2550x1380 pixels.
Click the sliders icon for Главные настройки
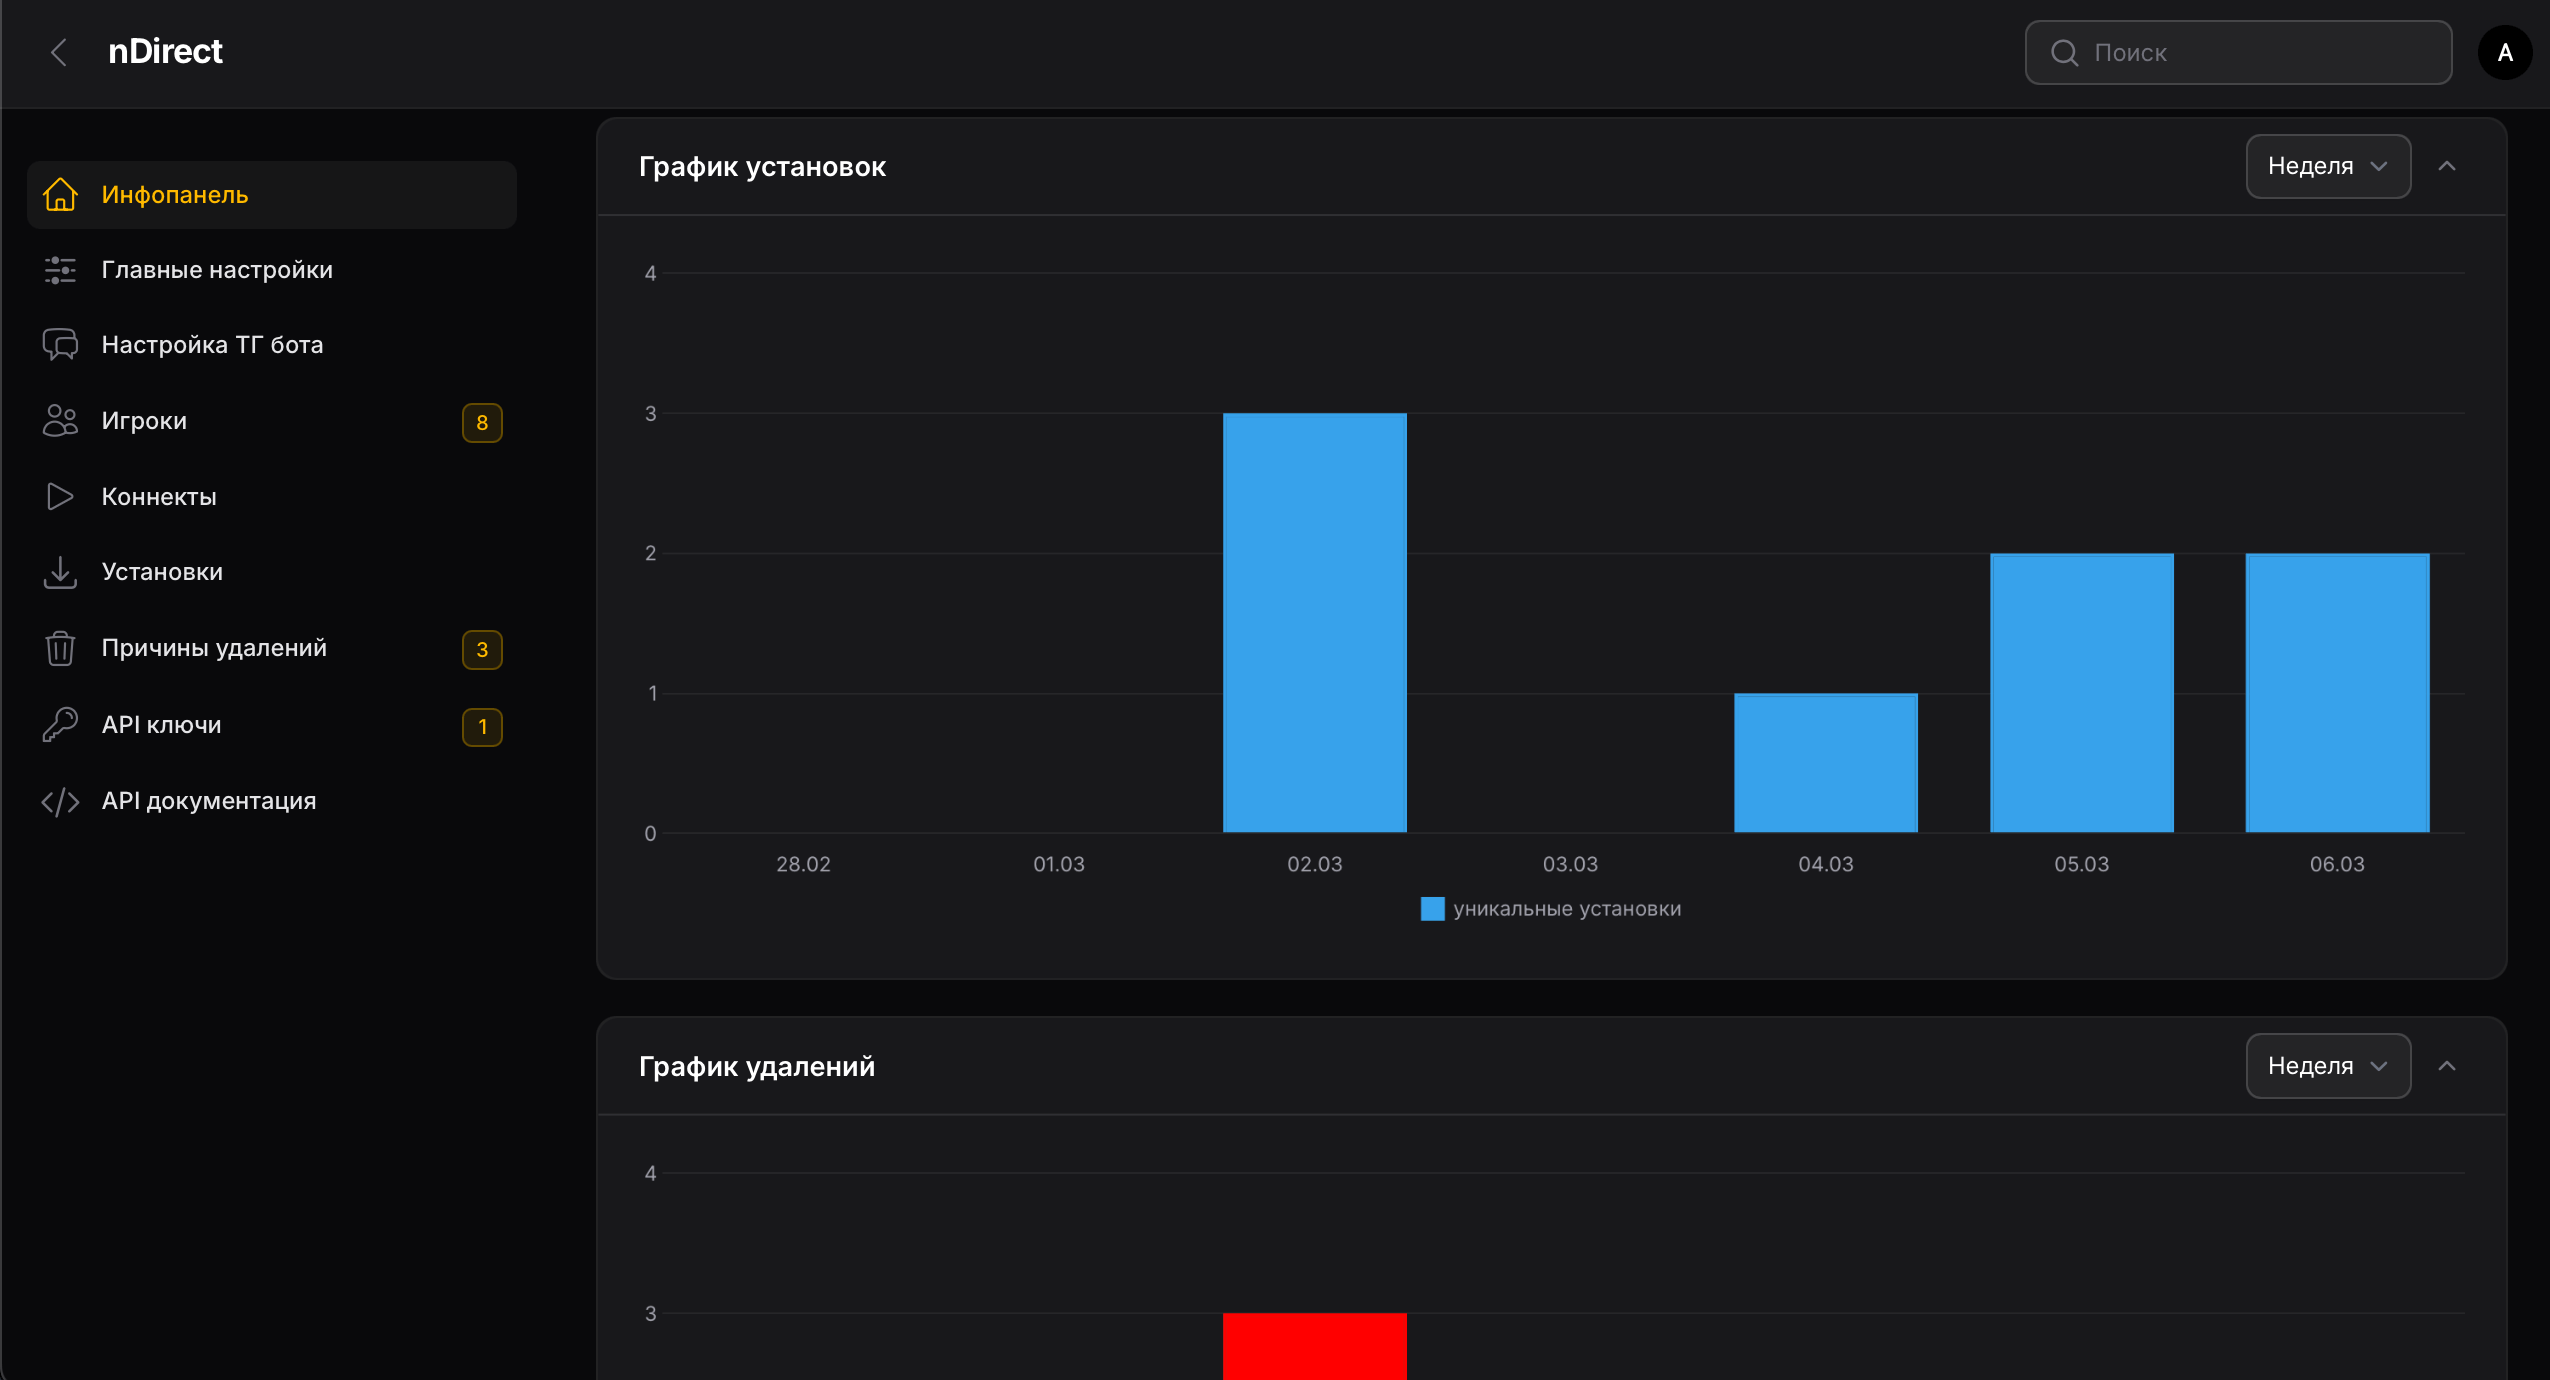click(x=60, y=270)
